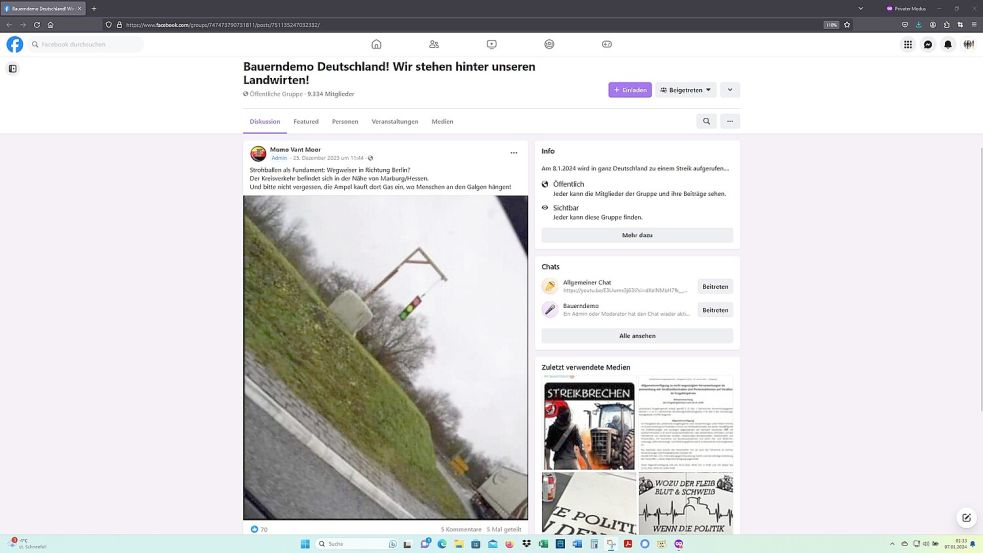Search within the group using magnifier icon

[707, 122]
